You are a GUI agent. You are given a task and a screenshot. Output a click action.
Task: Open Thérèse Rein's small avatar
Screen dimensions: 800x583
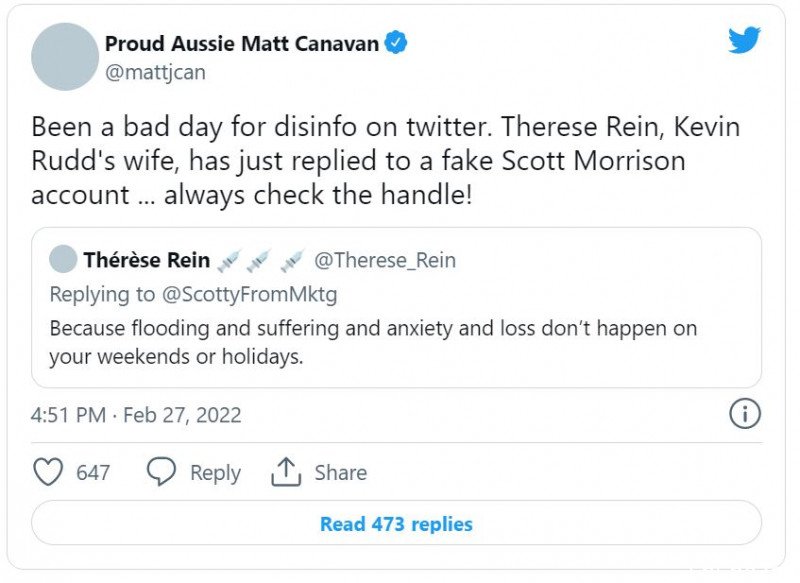pos(63,259)
